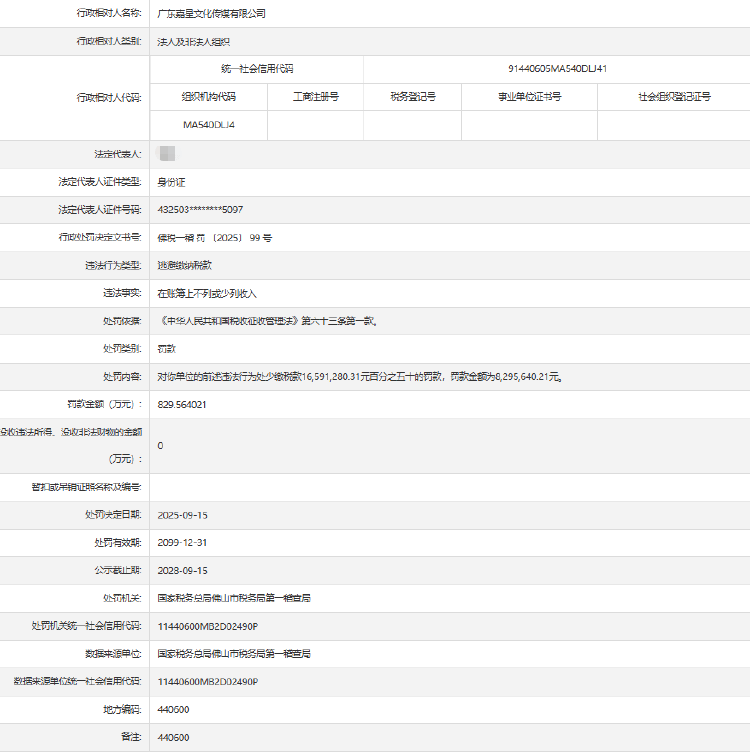Click the 地方编码 value 440600

pos(173,709)
